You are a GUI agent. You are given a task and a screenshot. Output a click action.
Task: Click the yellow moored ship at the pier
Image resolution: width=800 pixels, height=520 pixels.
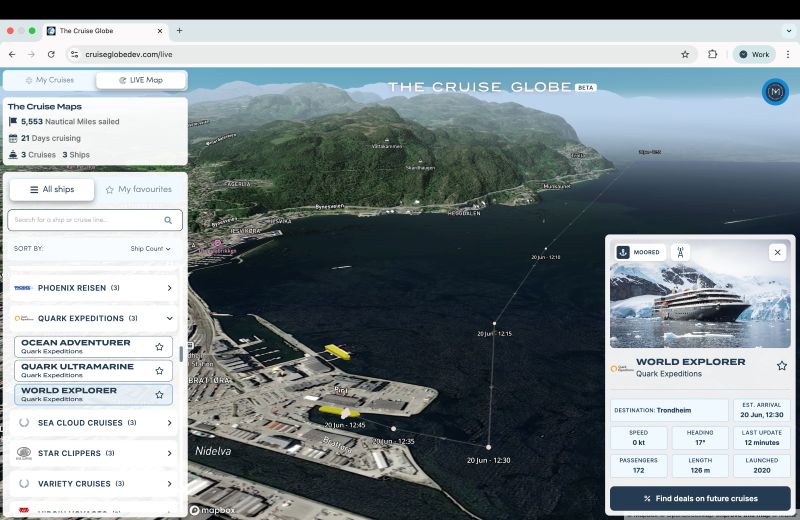pos(338,411)
